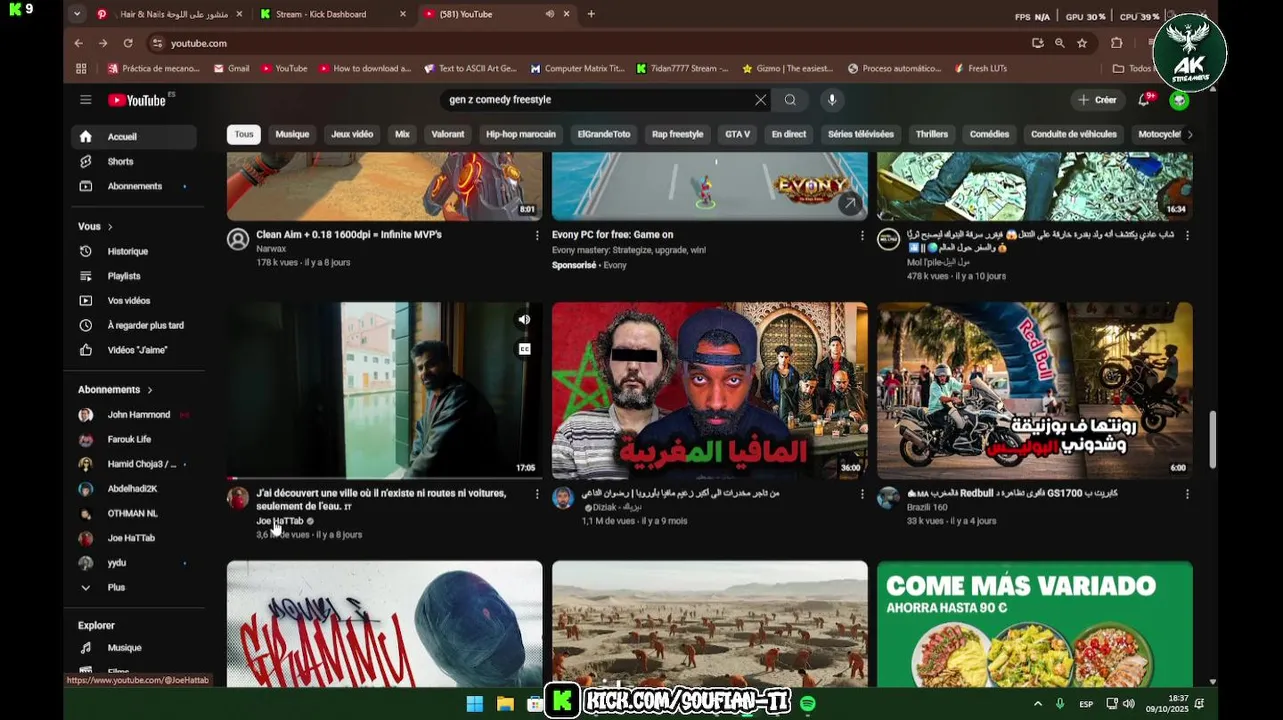Open more options for Brazili 160 video
1283x720 pixels.
tap(1187, 494)
